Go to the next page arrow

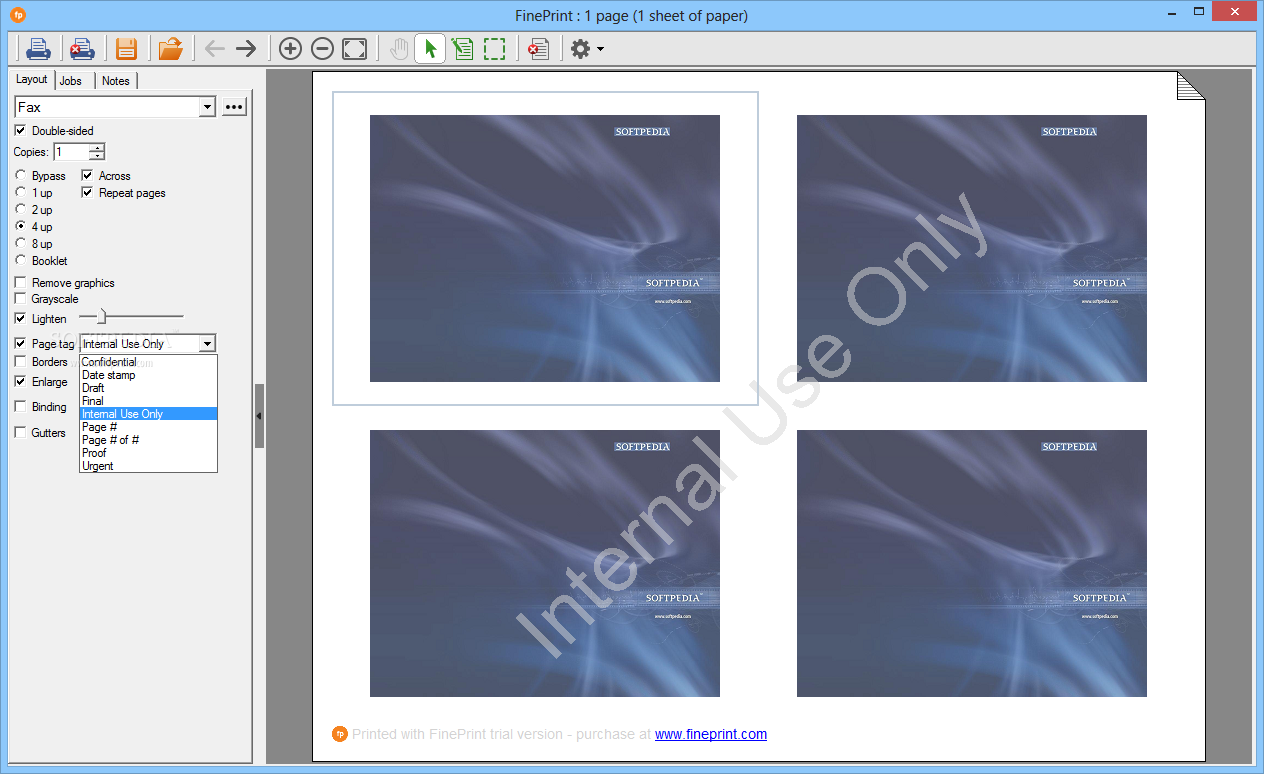(x=246, y=48)
